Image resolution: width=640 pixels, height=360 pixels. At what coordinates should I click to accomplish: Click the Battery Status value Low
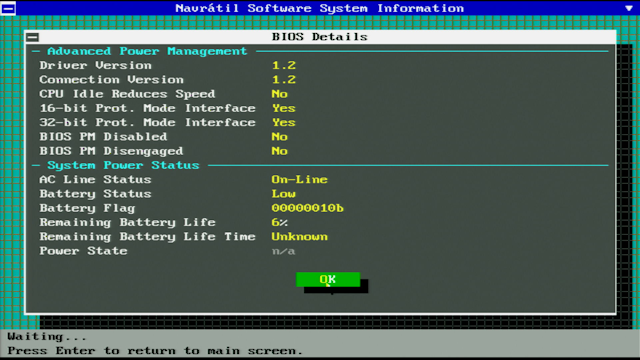tap(284, 194)
